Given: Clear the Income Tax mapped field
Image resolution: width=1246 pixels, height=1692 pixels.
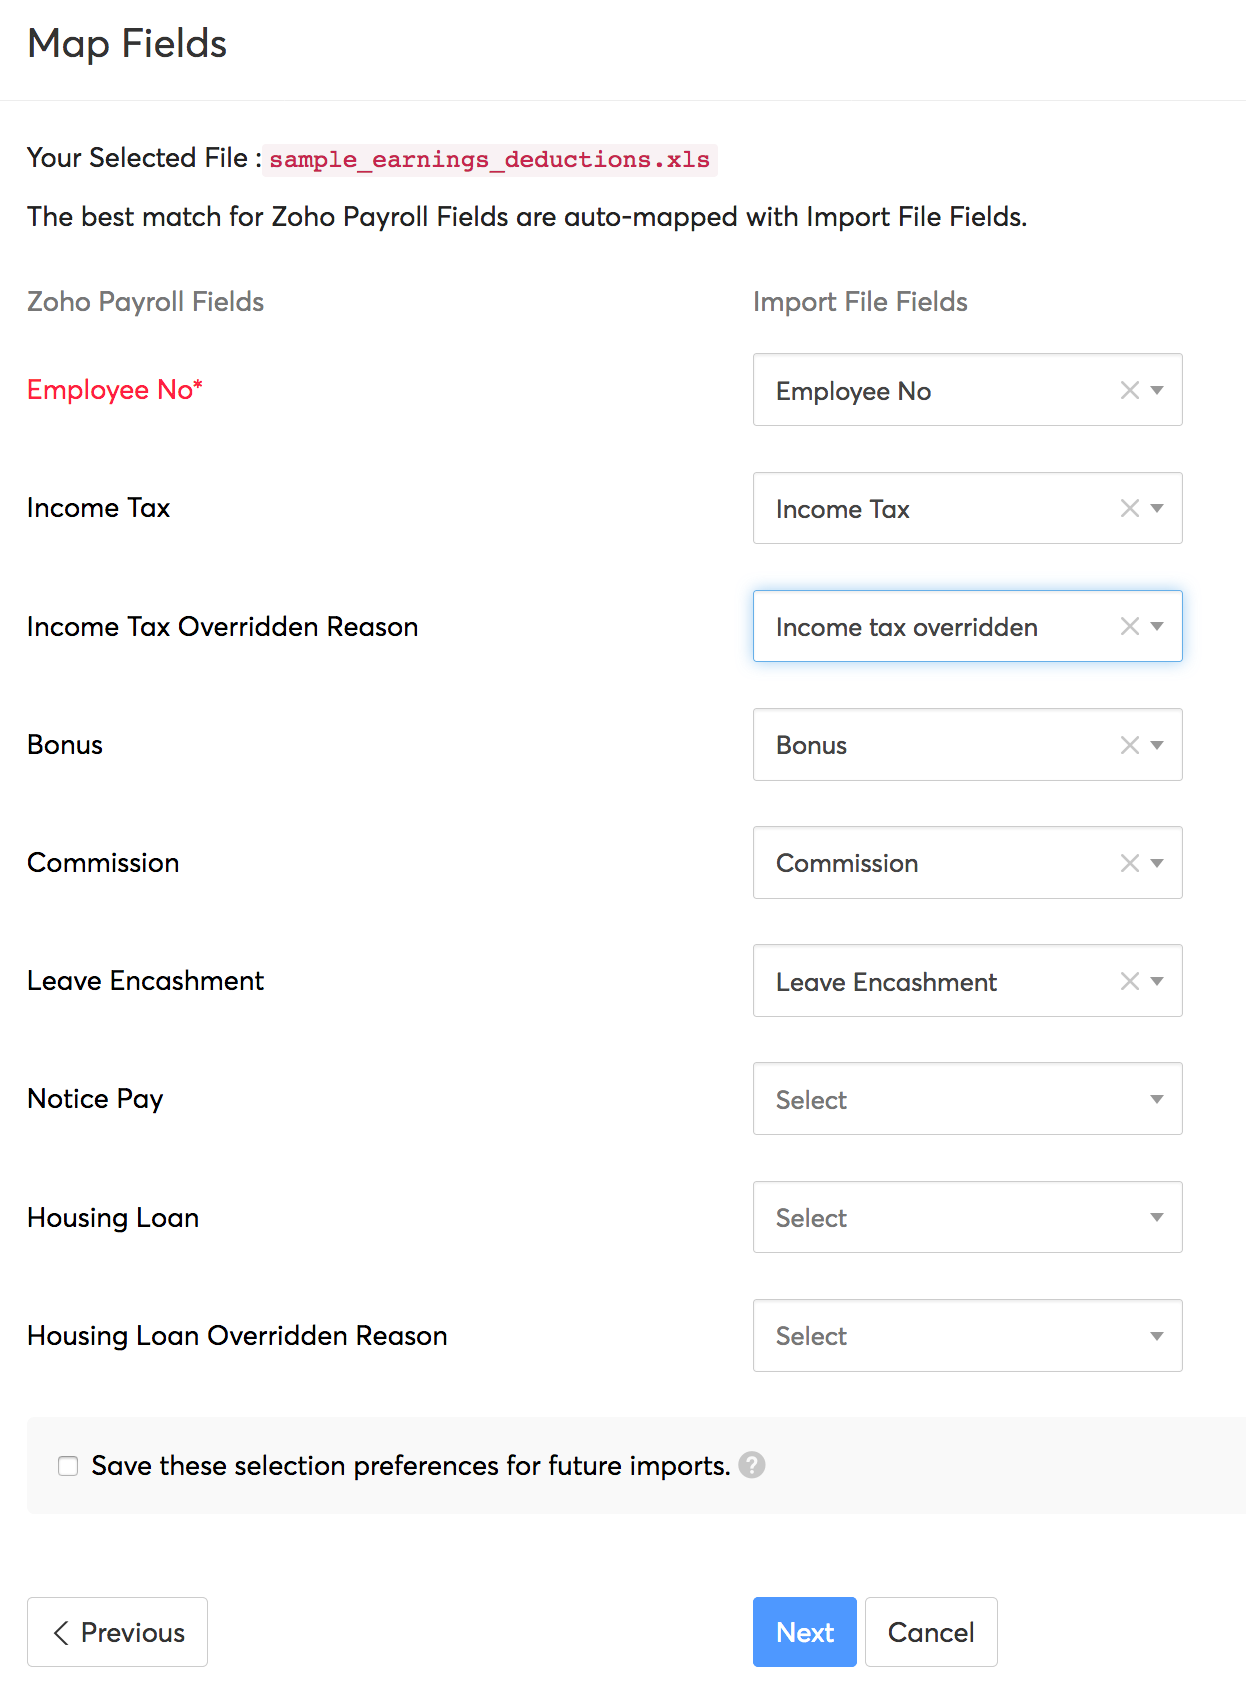Looking at the screenshot, I should pyautogui.click(x=1129, y=508).
